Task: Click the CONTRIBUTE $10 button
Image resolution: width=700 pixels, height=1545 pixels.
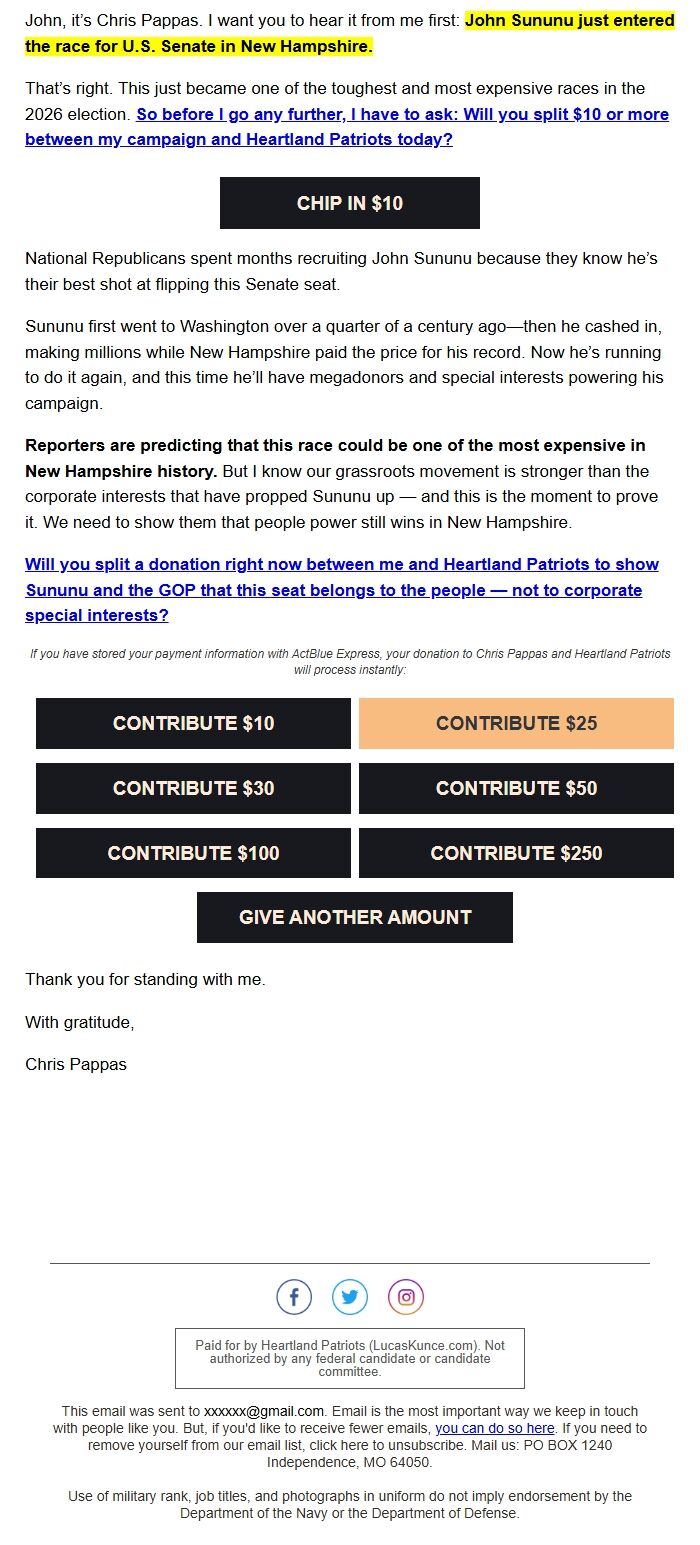Action: 193,723
